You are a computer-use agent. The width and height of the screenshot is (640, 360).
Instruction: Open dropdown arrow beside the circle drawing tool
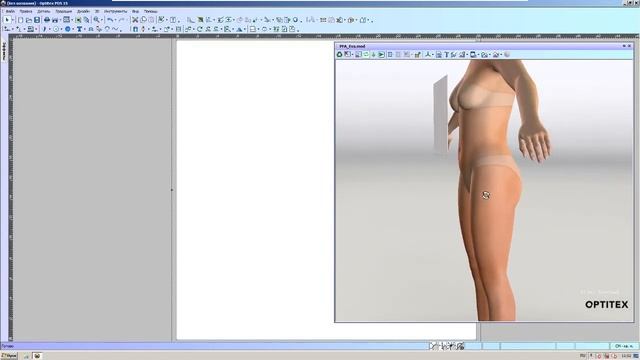tap(61, 29)
